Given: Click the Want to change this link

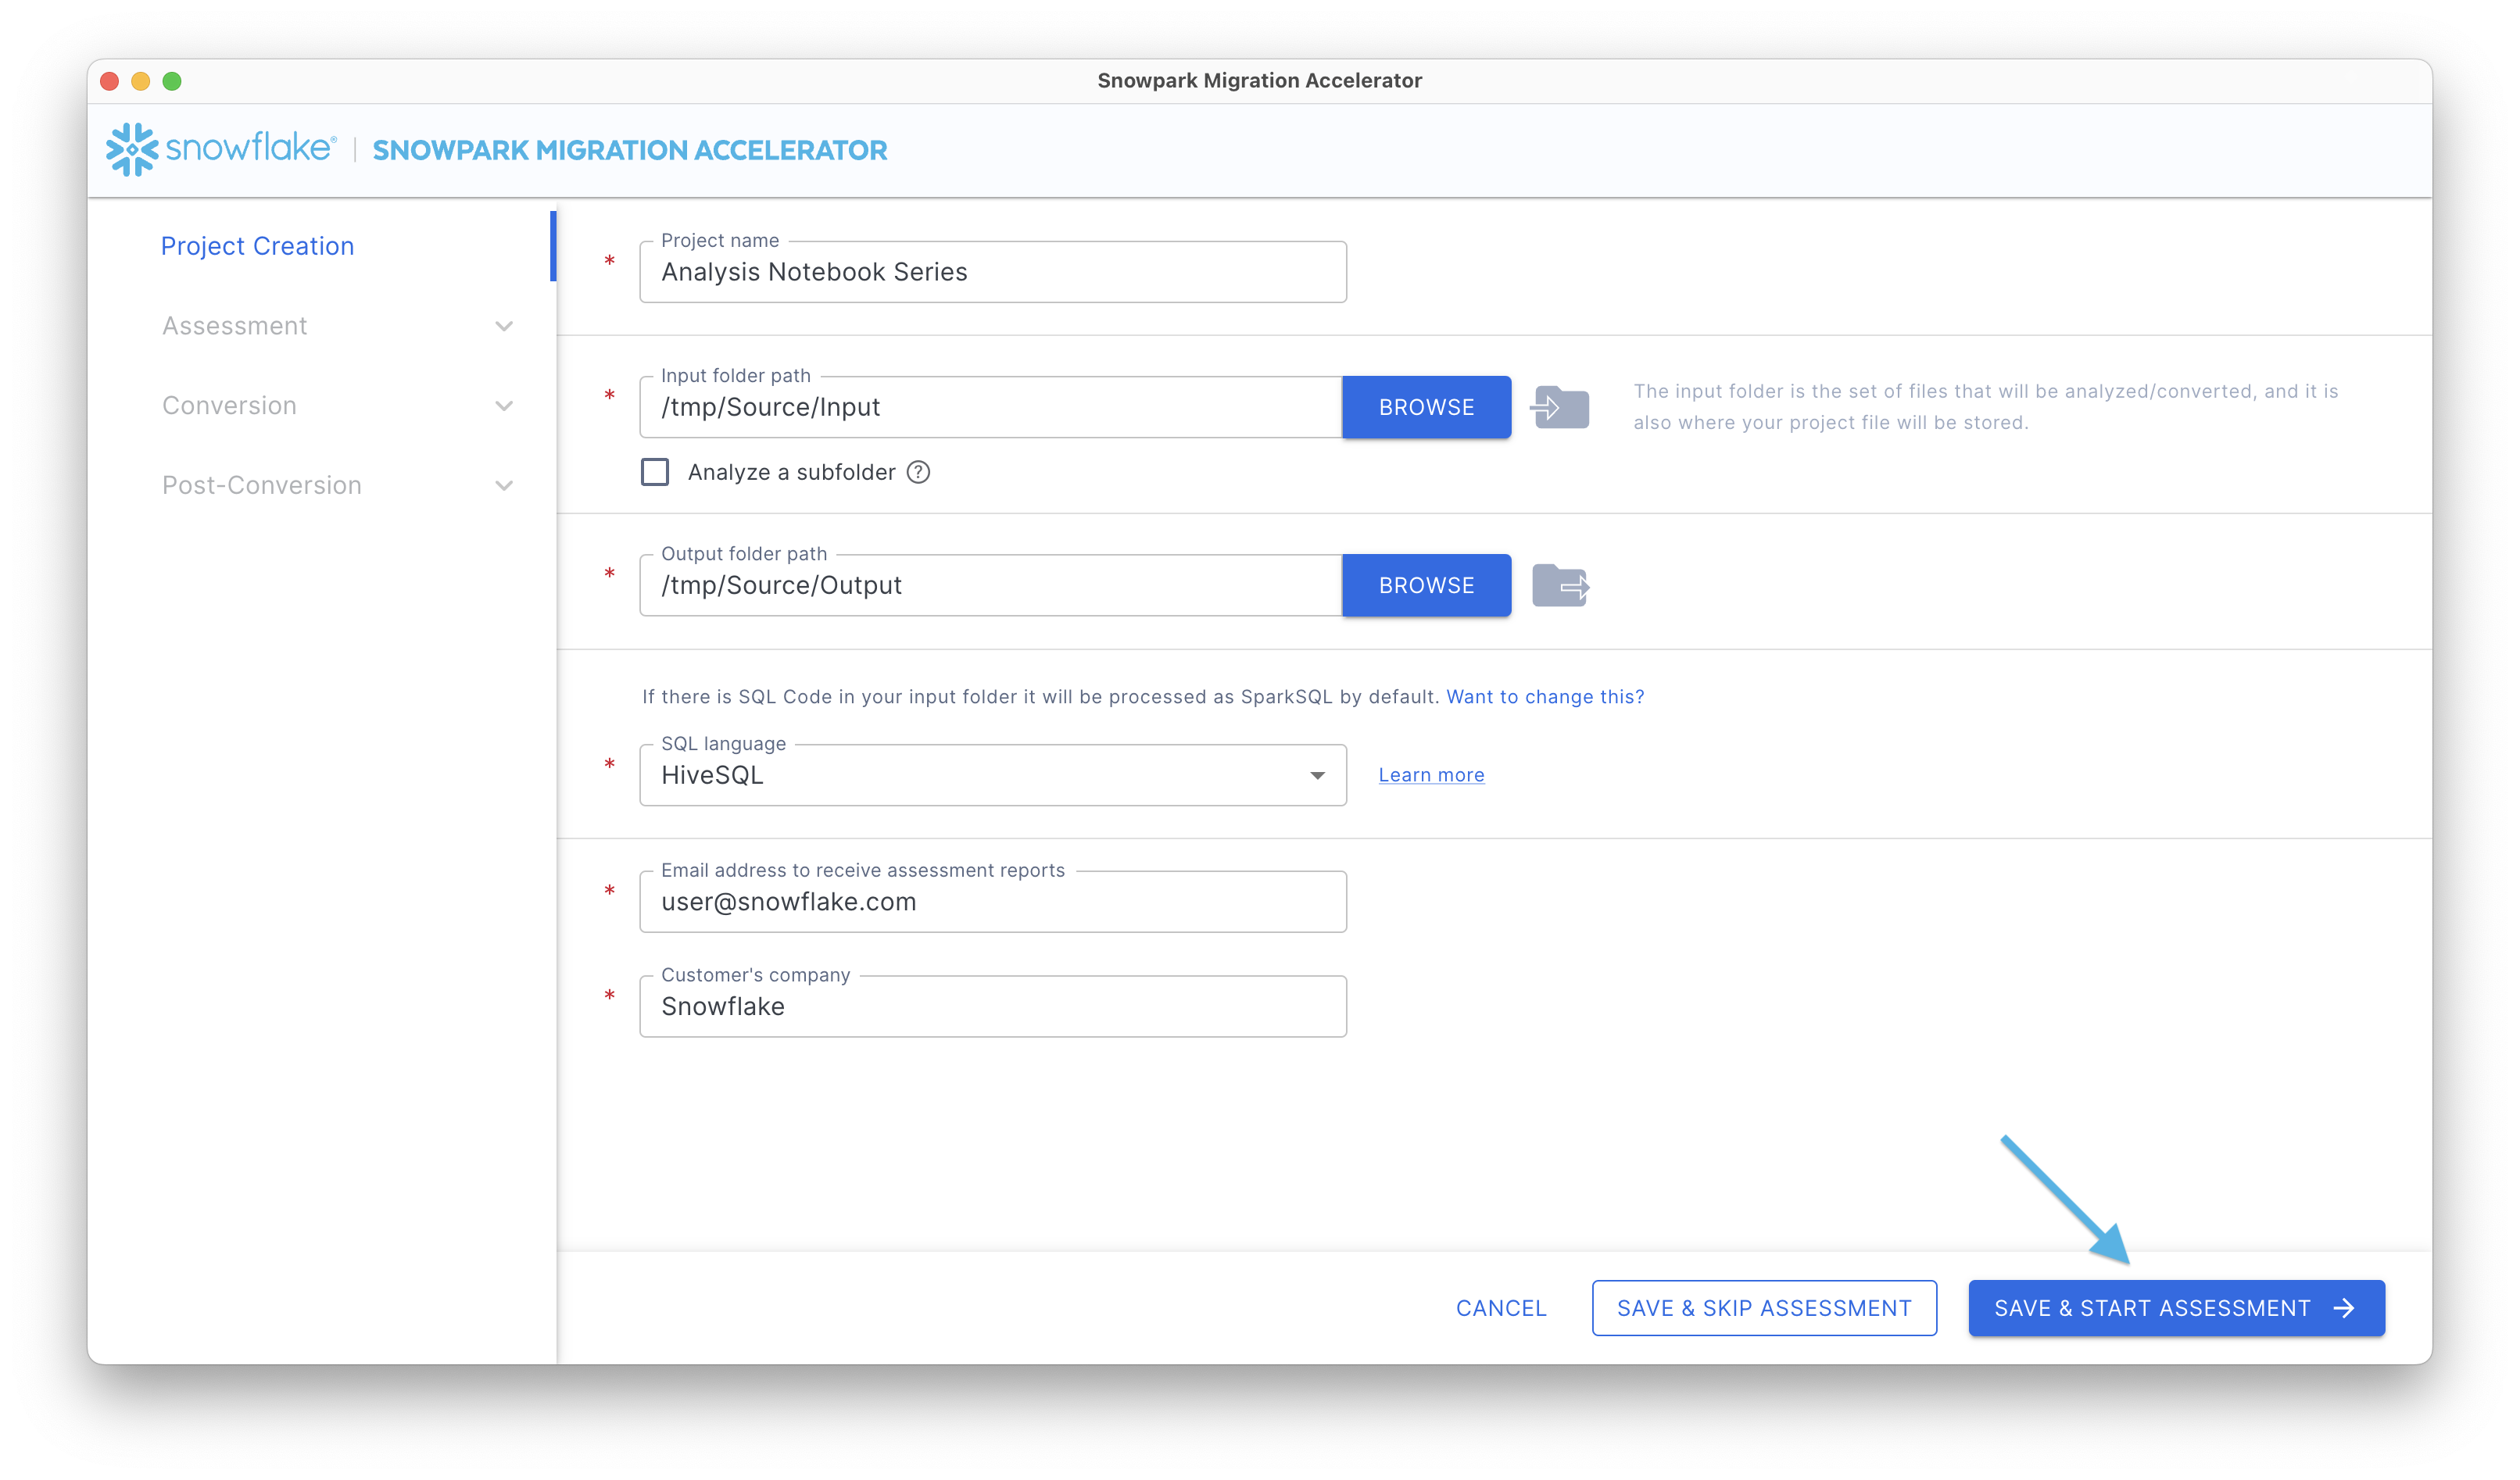Looking at the screenshot, I should [x=1545, y=697].
